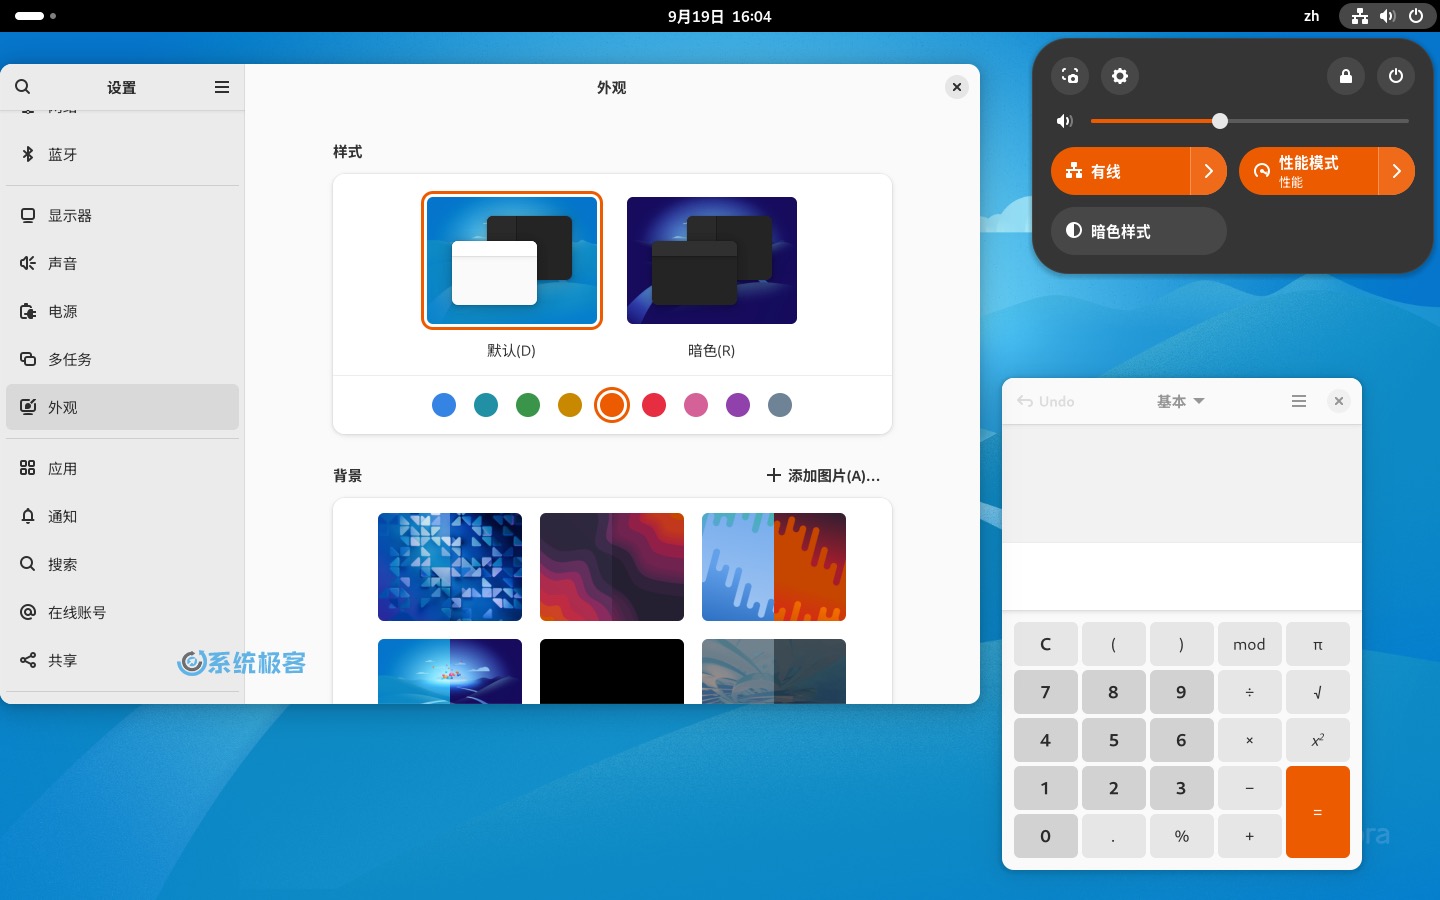The width and height of the screenshot is (1440, 900).
Task: Open the Settings hamburger menu
Action: tap(222, 87)
